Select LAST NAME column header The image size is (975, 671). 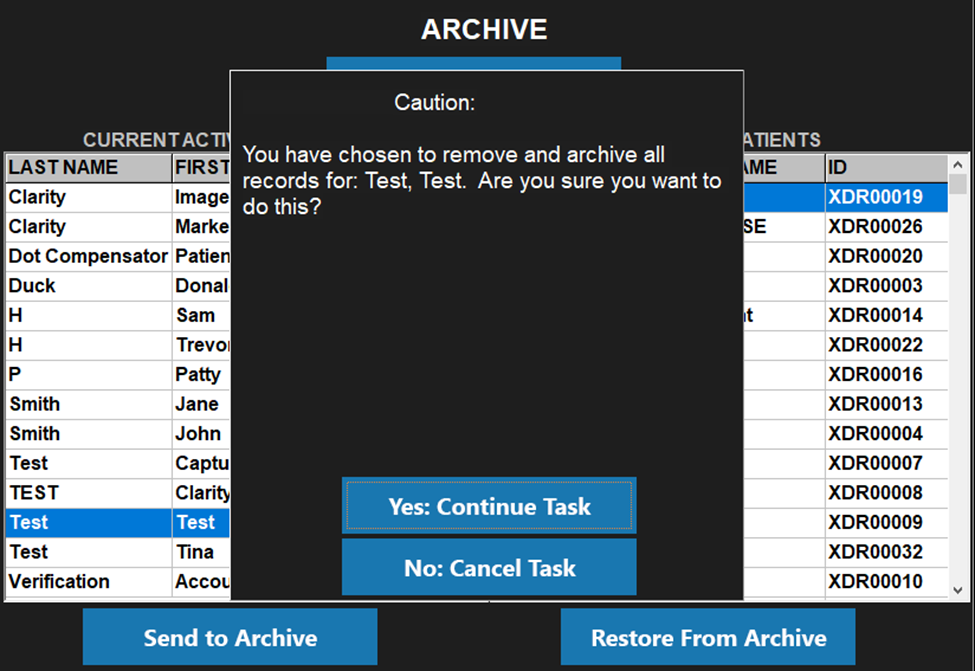88,167
